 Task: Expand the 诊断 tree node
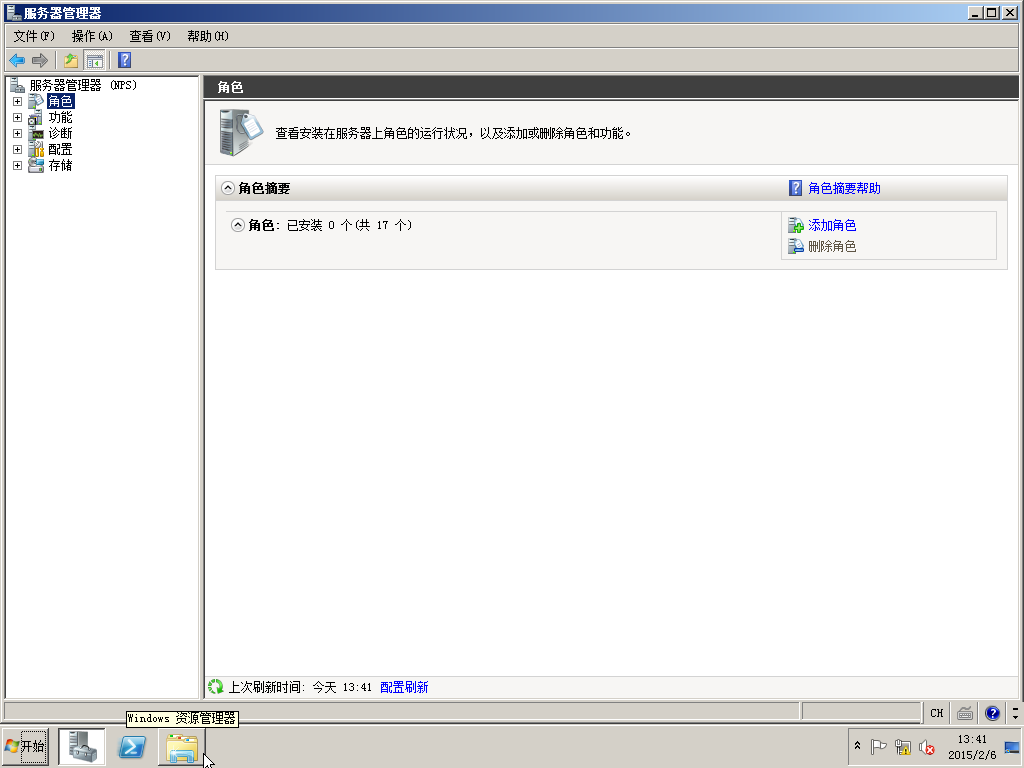[x=18, y=134]
